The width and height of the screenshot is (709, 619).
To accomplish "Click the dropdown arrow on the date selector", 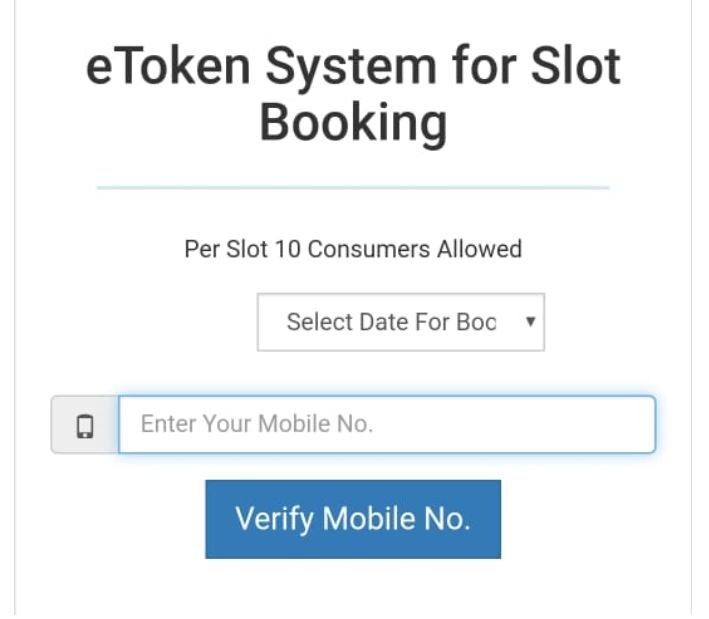I will pyautogui.click(x=530, y=321).
